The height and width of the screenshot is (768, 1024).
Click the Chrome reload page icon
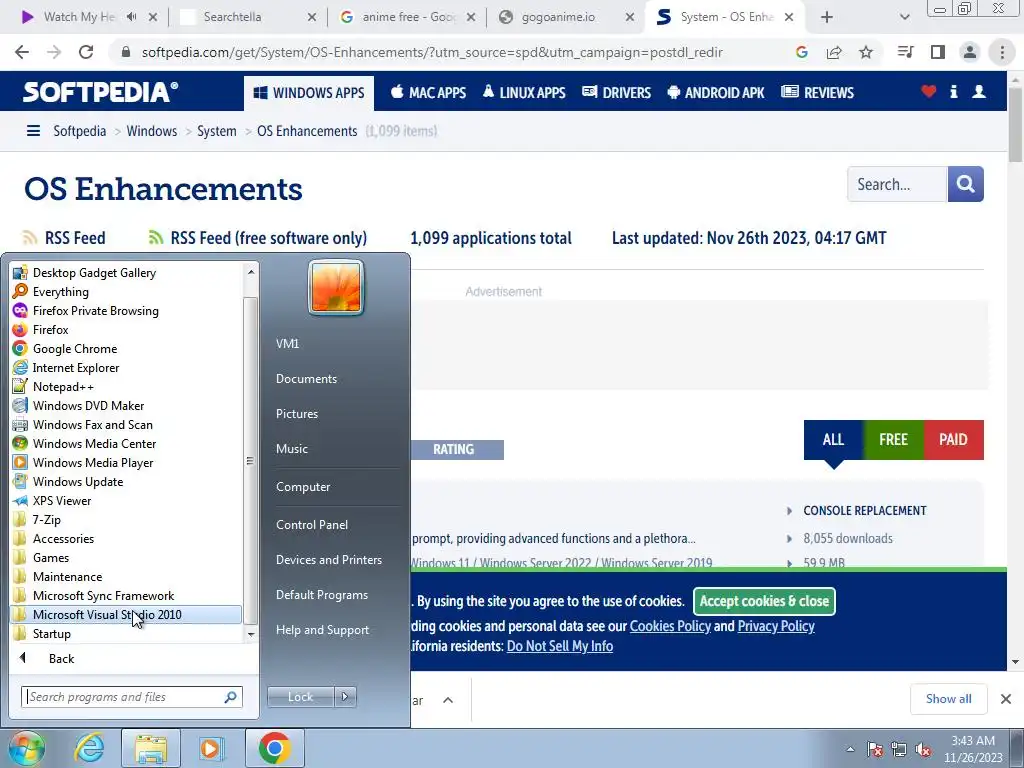pyautogui.click(x=86, y=52)
